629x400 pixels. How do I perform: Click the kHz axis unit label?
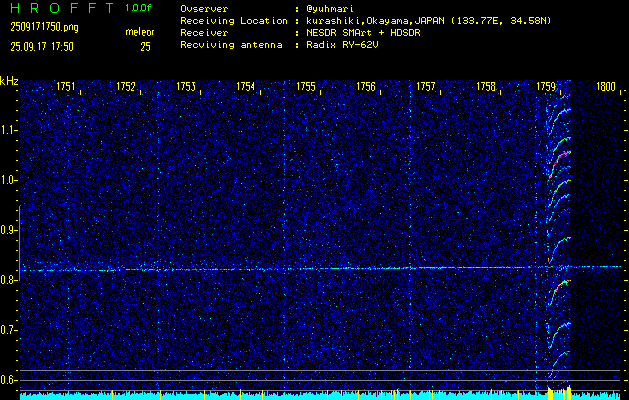point(9,81)
